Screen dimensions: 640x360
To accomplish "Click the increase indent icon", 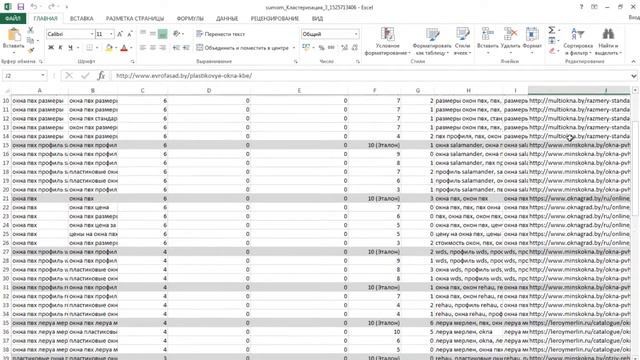I will pyautogui.click(x=186, y=48).
